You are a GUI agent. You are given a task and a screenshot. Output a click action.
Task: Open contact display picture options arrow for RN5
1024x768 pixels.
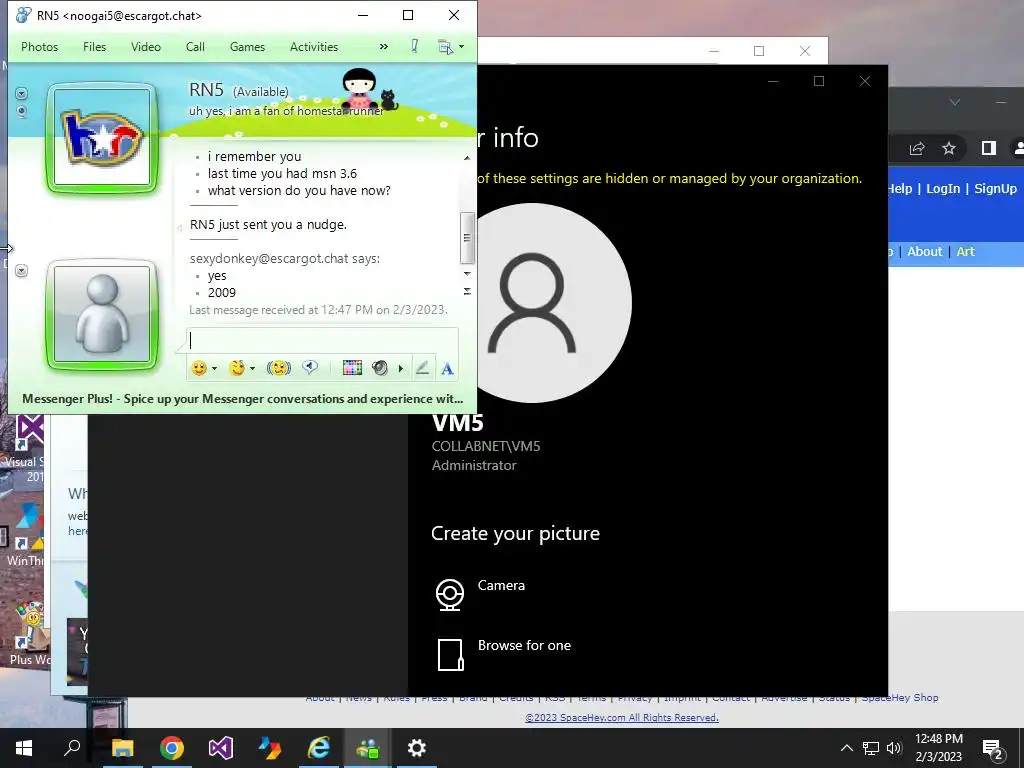[x=22, y=94]
